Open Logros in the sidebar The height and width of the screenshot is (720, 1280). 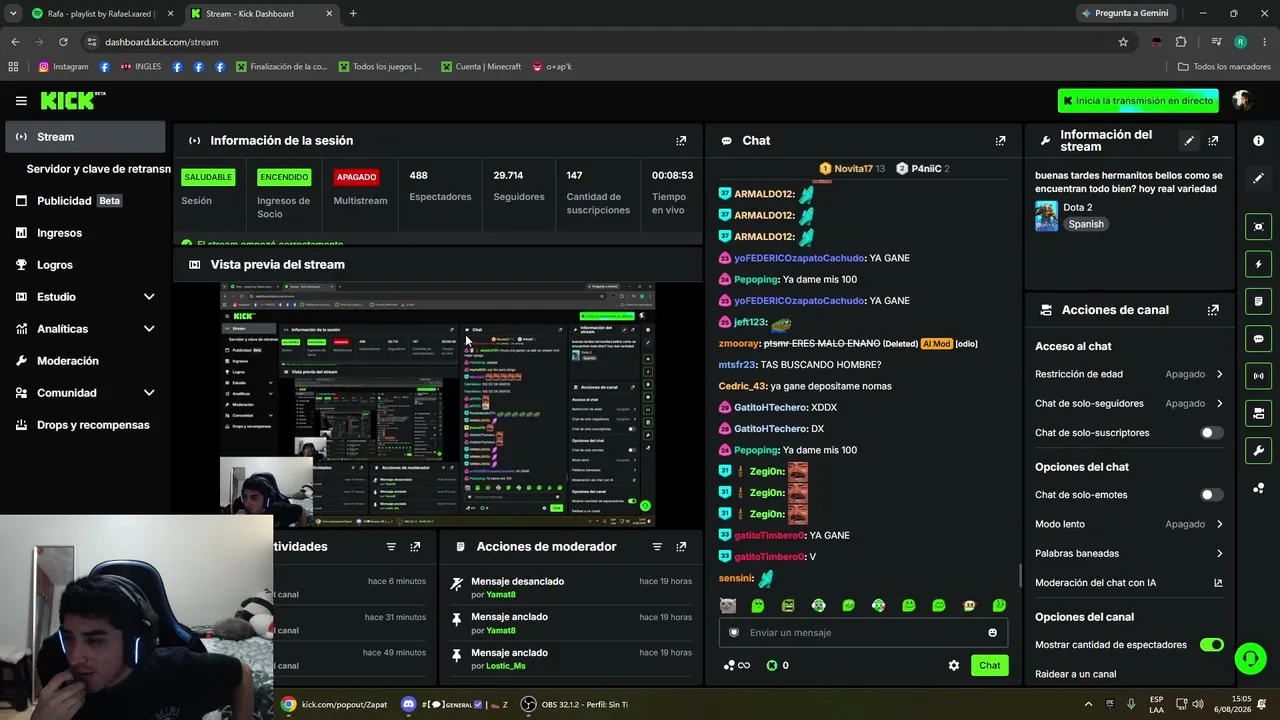coord(86,265)
